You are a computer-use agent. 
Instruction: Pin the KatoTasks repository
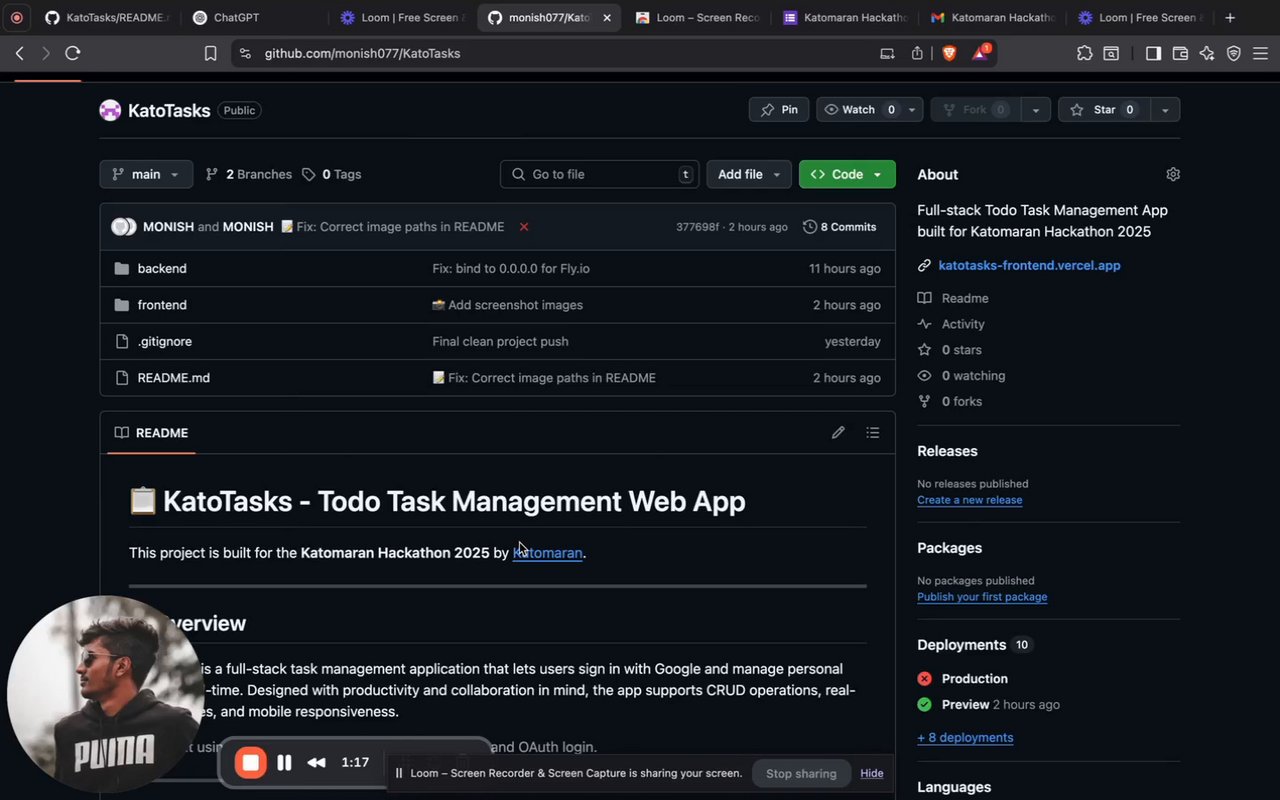tap(779, 110)
